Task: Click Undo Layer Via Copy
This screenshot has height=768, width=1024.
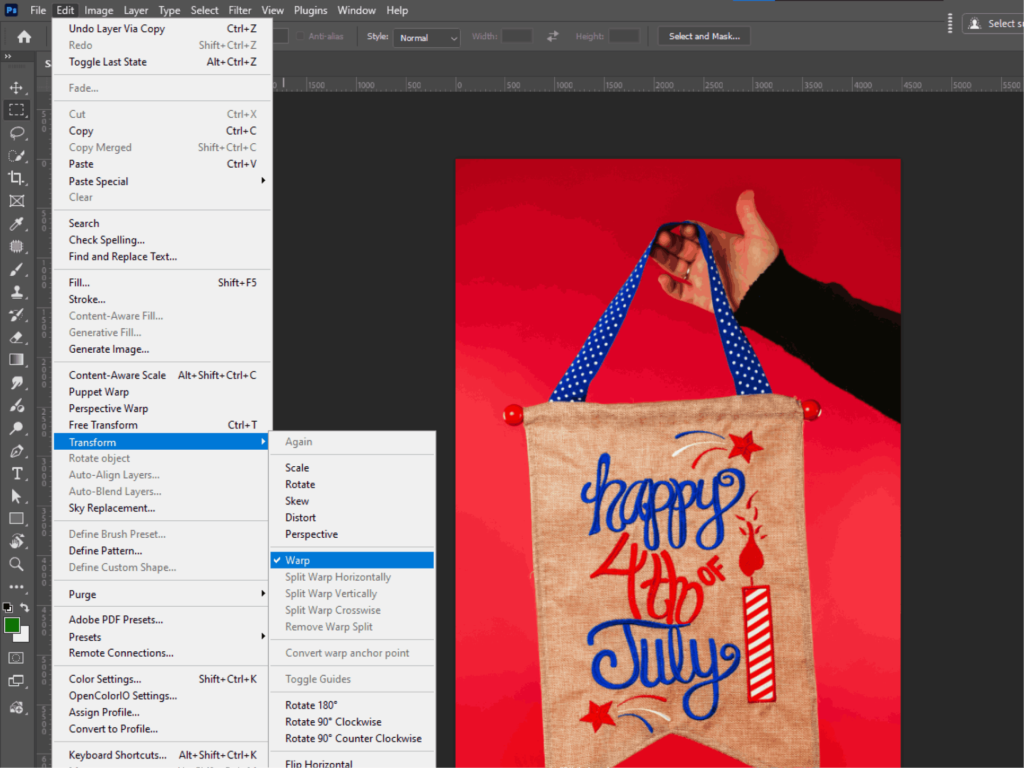Action: (x=162, y=29)
